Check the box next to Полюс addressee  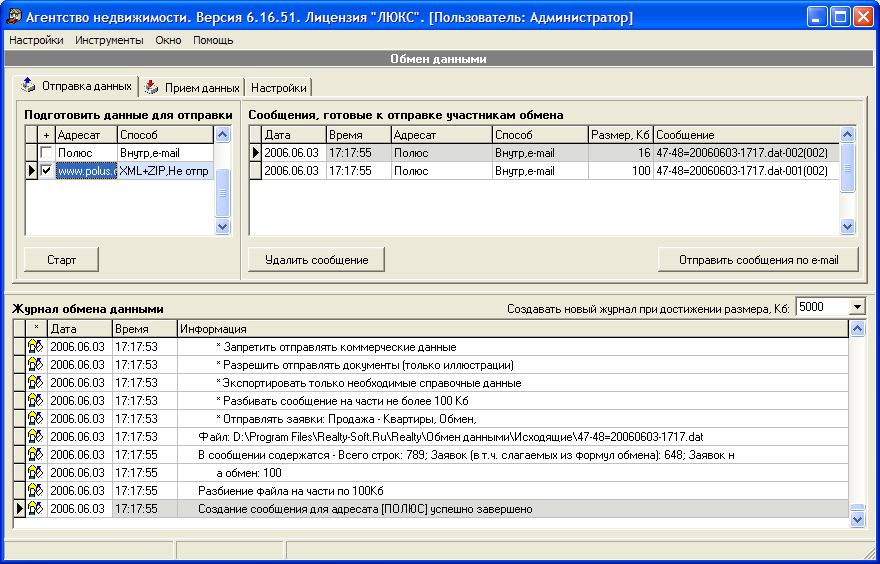(x=47, y=153)
